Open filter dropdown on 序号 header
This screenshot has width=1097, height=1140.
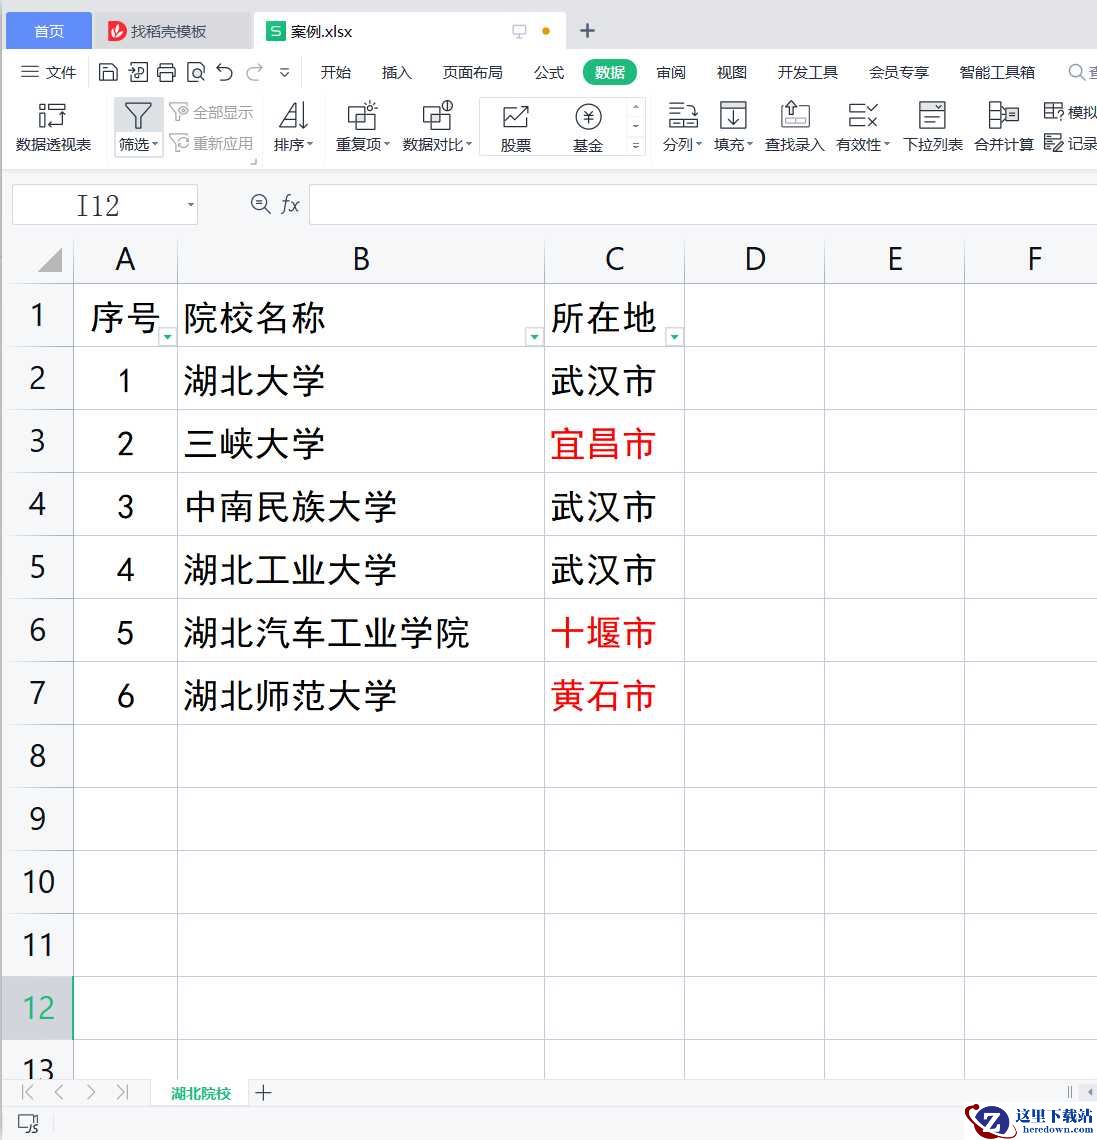(x=167, y=337)
